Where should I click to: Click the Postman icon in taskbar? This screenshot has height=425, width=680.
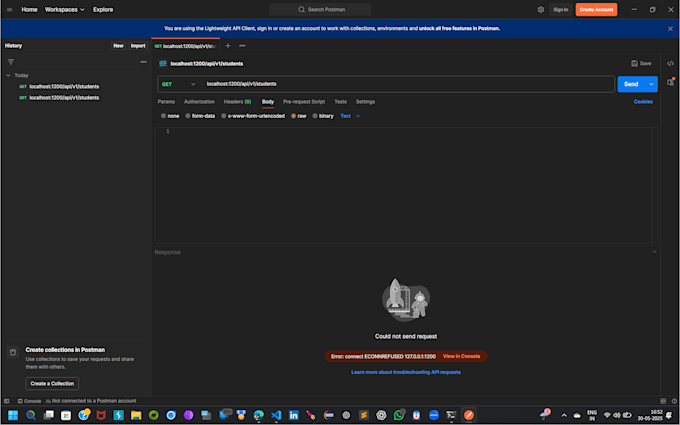point(469,415)
